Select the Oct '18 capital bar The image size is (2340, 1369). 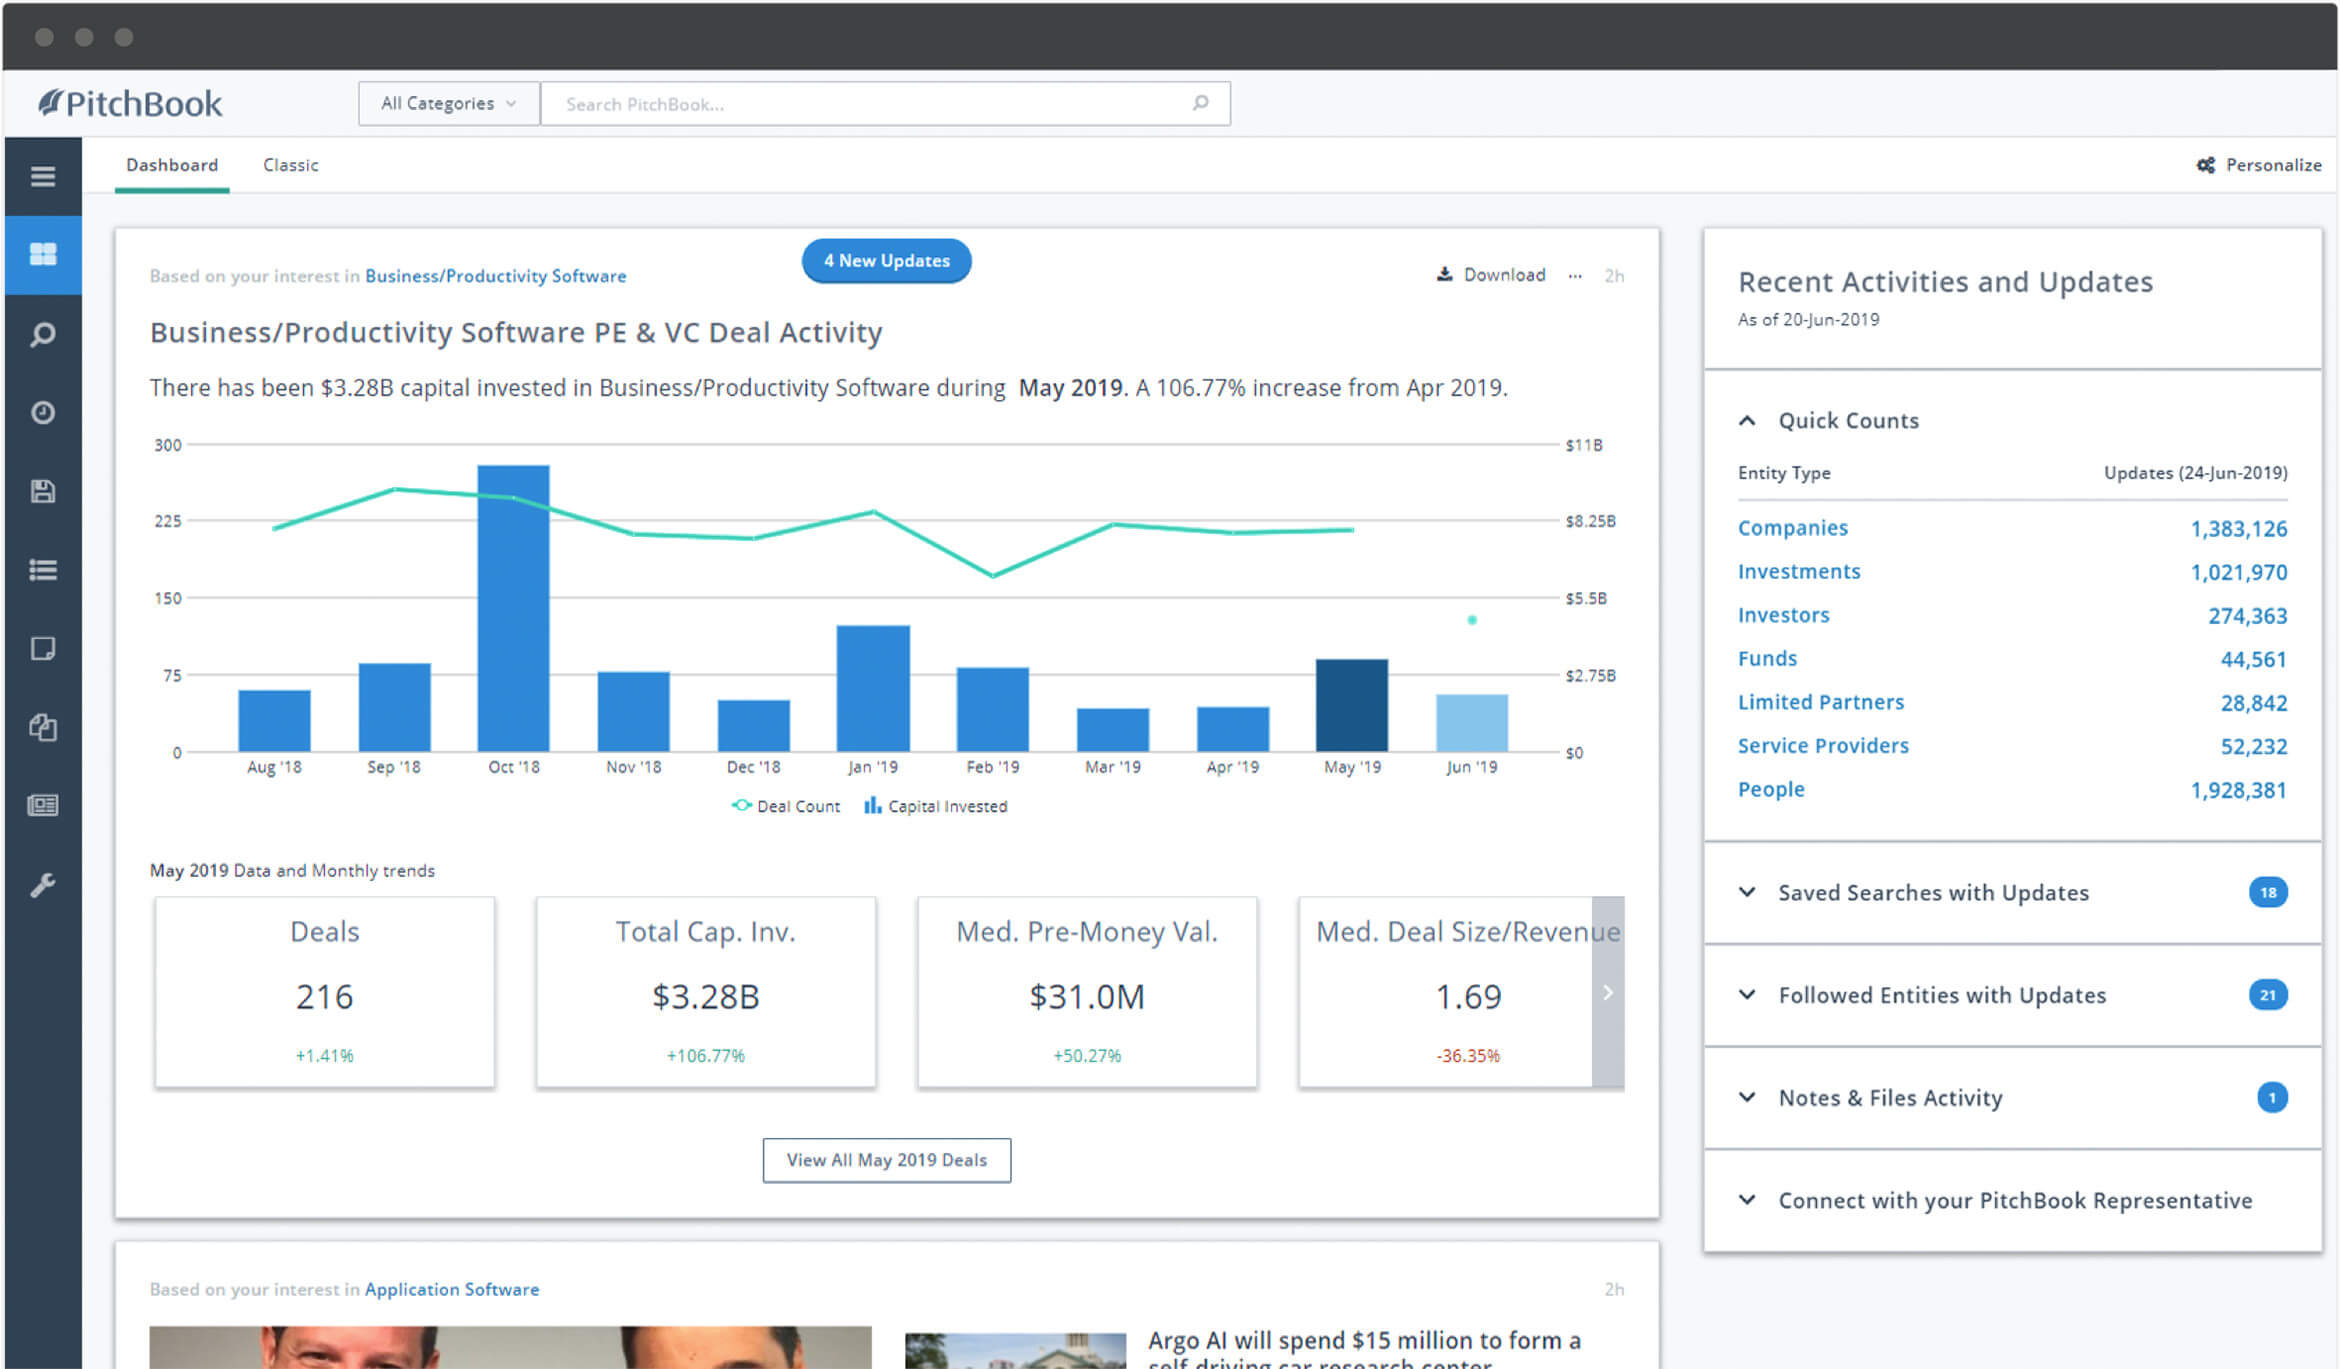click(513, 608)
